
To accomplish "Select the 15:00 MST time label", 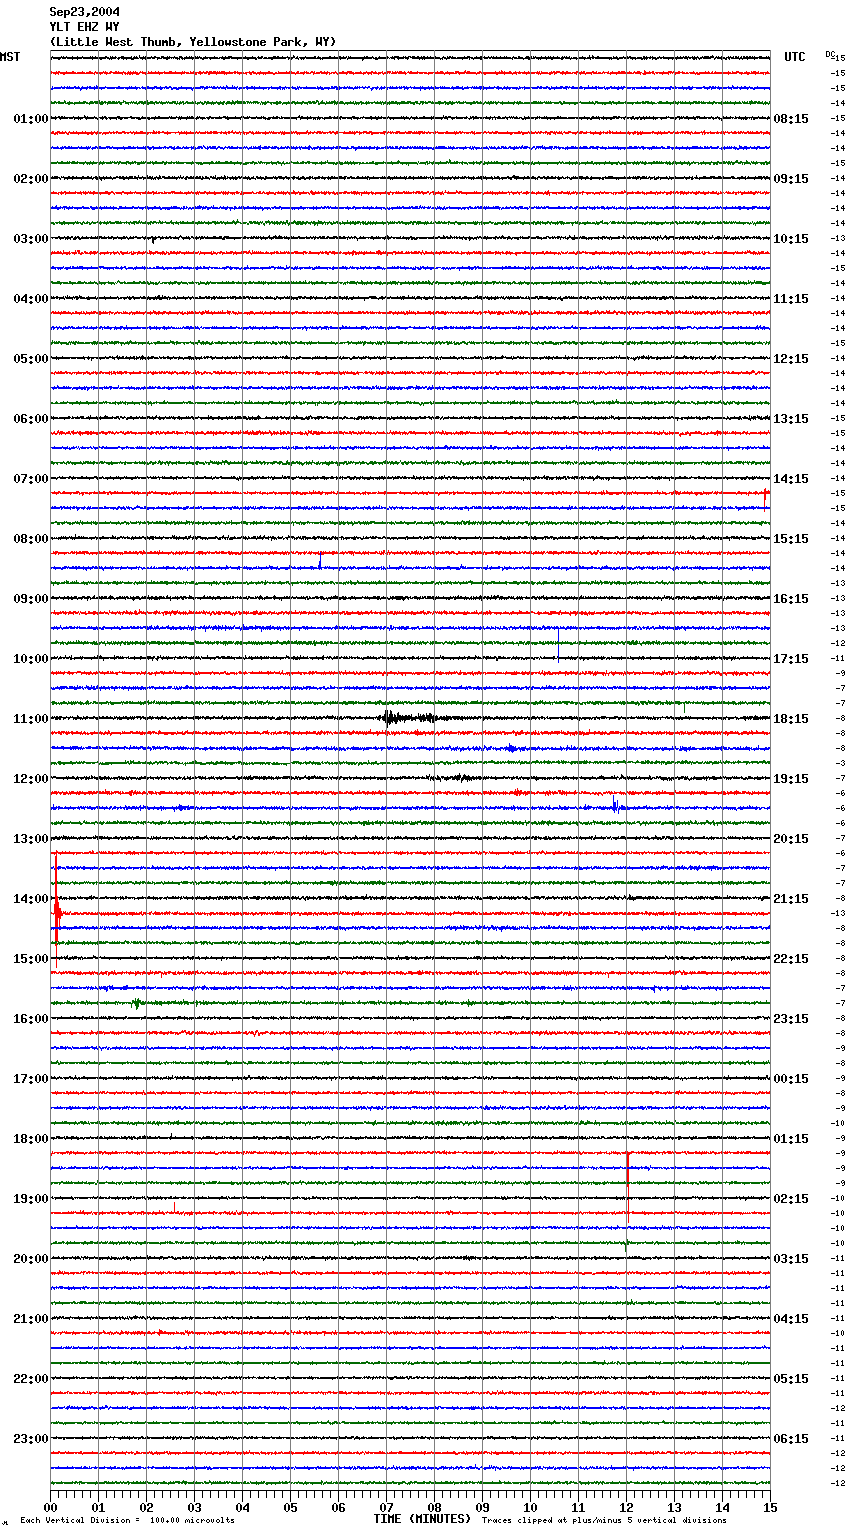I will pyautogui.click(x=31, y=959).
